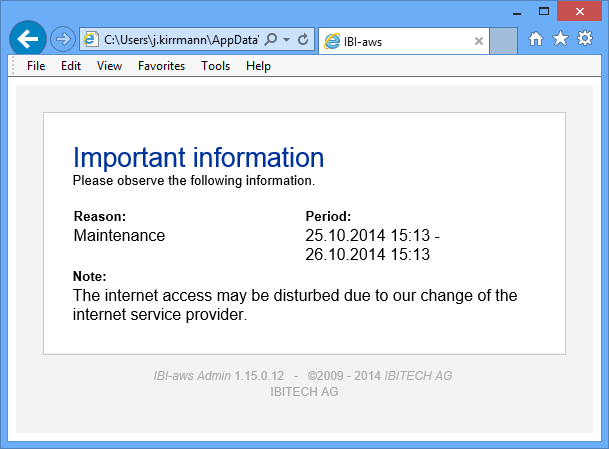This screenshot has height=449, width=609.
Task: Open the Favorites menu
Action: [161, 66]
